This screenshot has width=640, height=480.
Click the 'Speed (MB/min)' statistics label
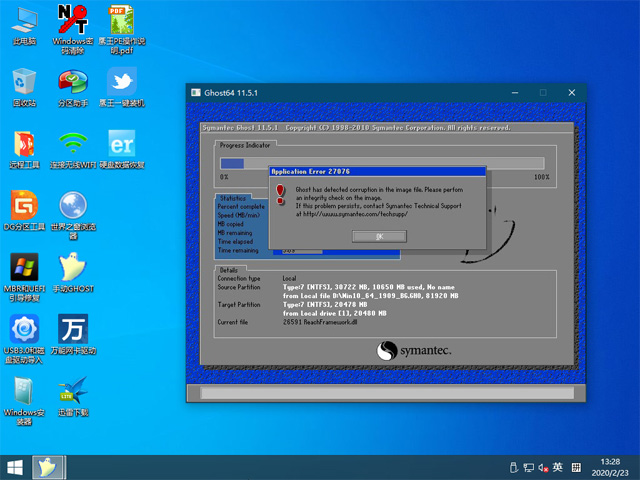click(x=238, y=215)
